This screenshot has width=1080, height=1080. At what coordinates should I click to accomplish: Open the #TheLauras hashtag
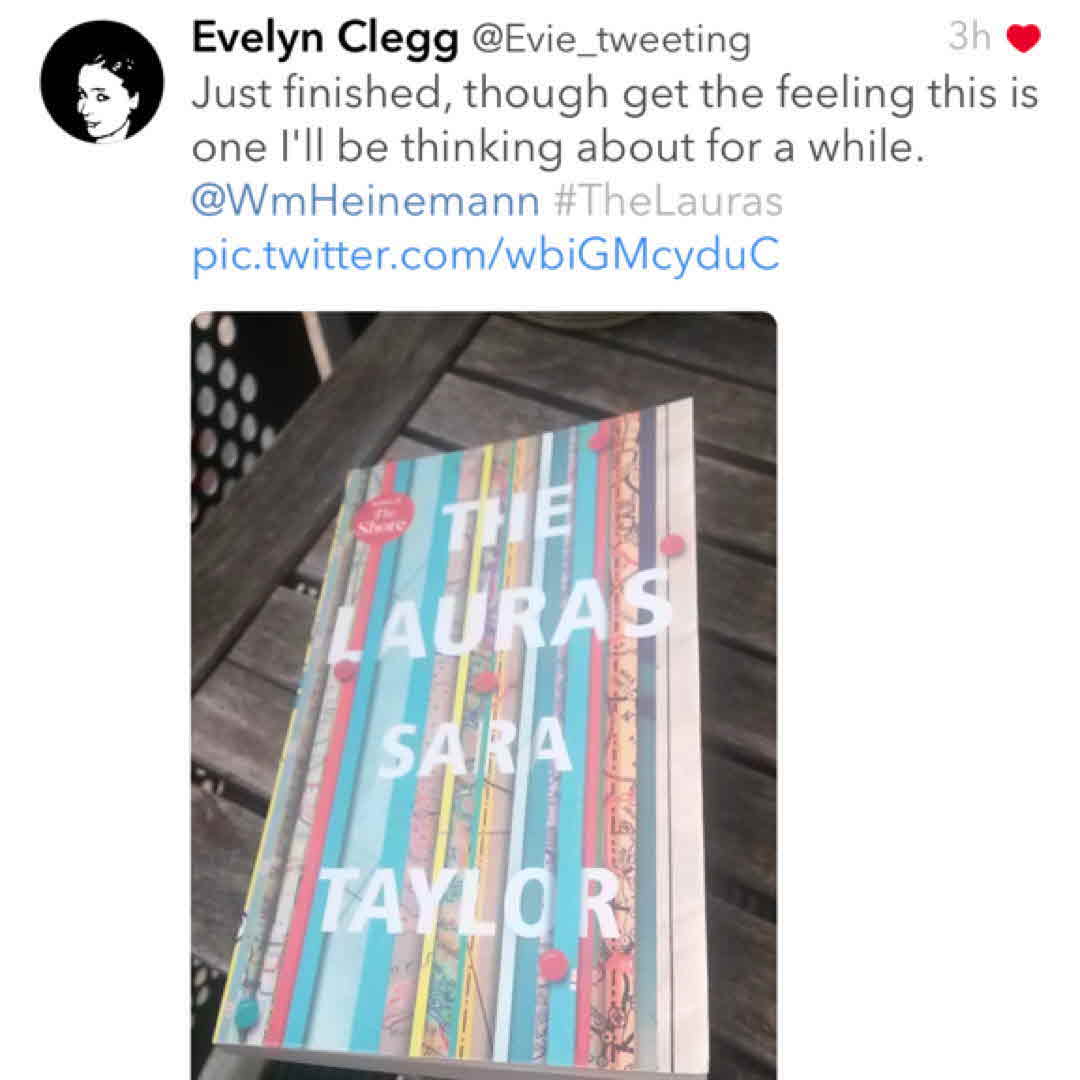click(x=668, y=201)
